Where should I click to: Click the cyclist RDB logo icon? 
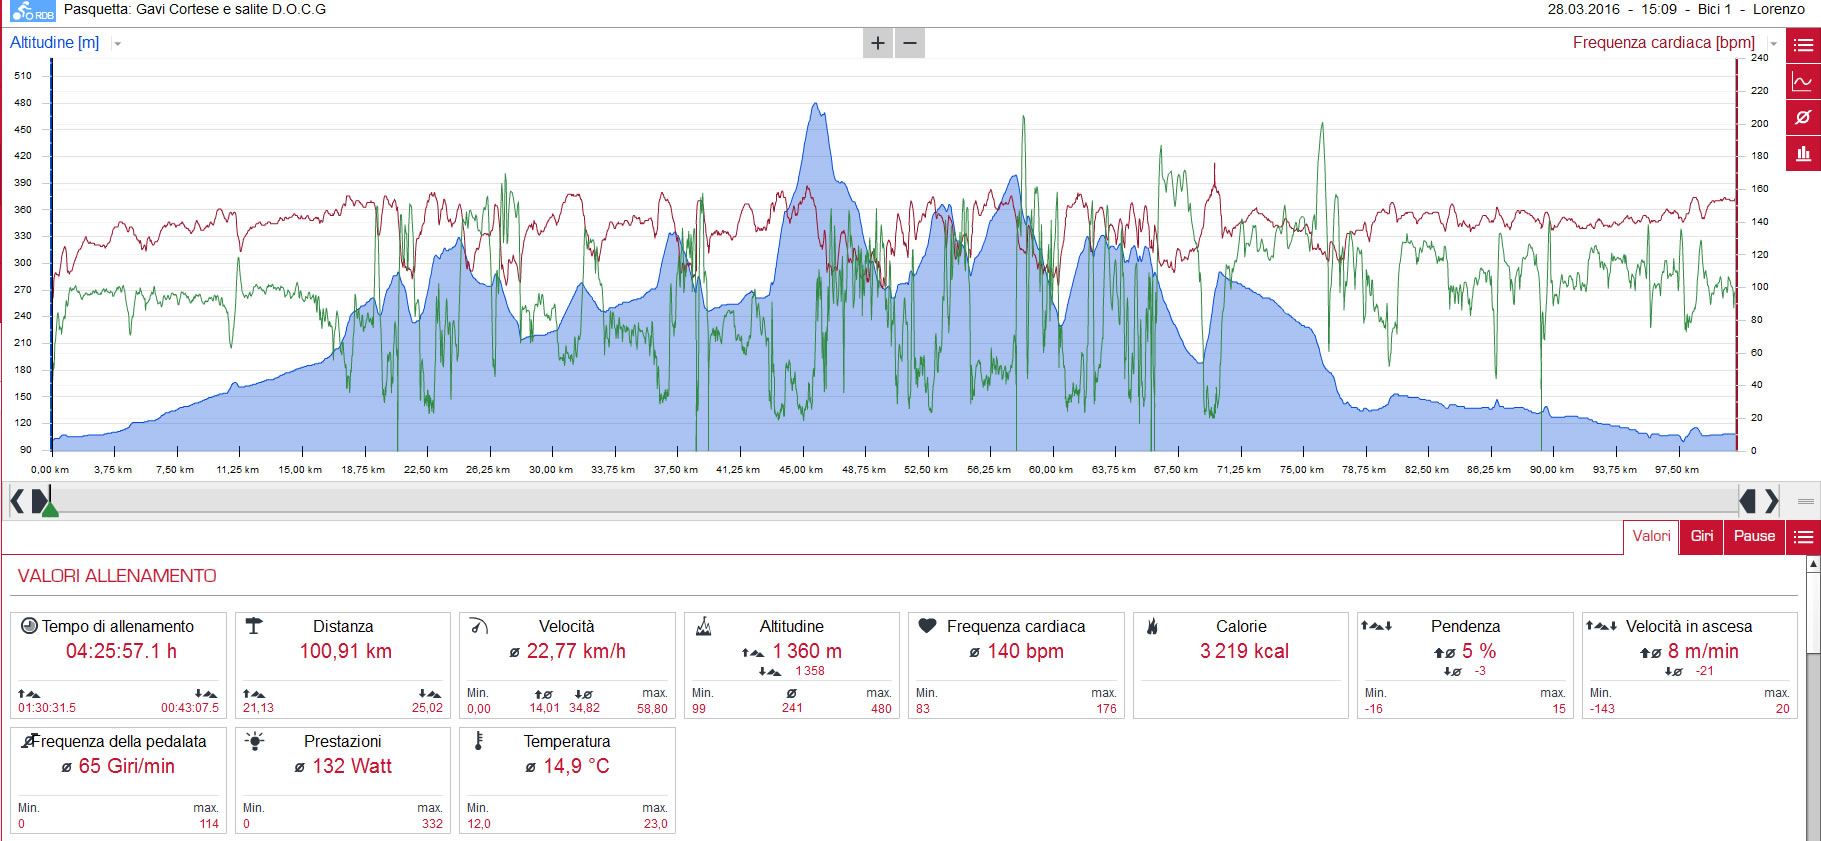pyautogui.click(x=32, y=11)
